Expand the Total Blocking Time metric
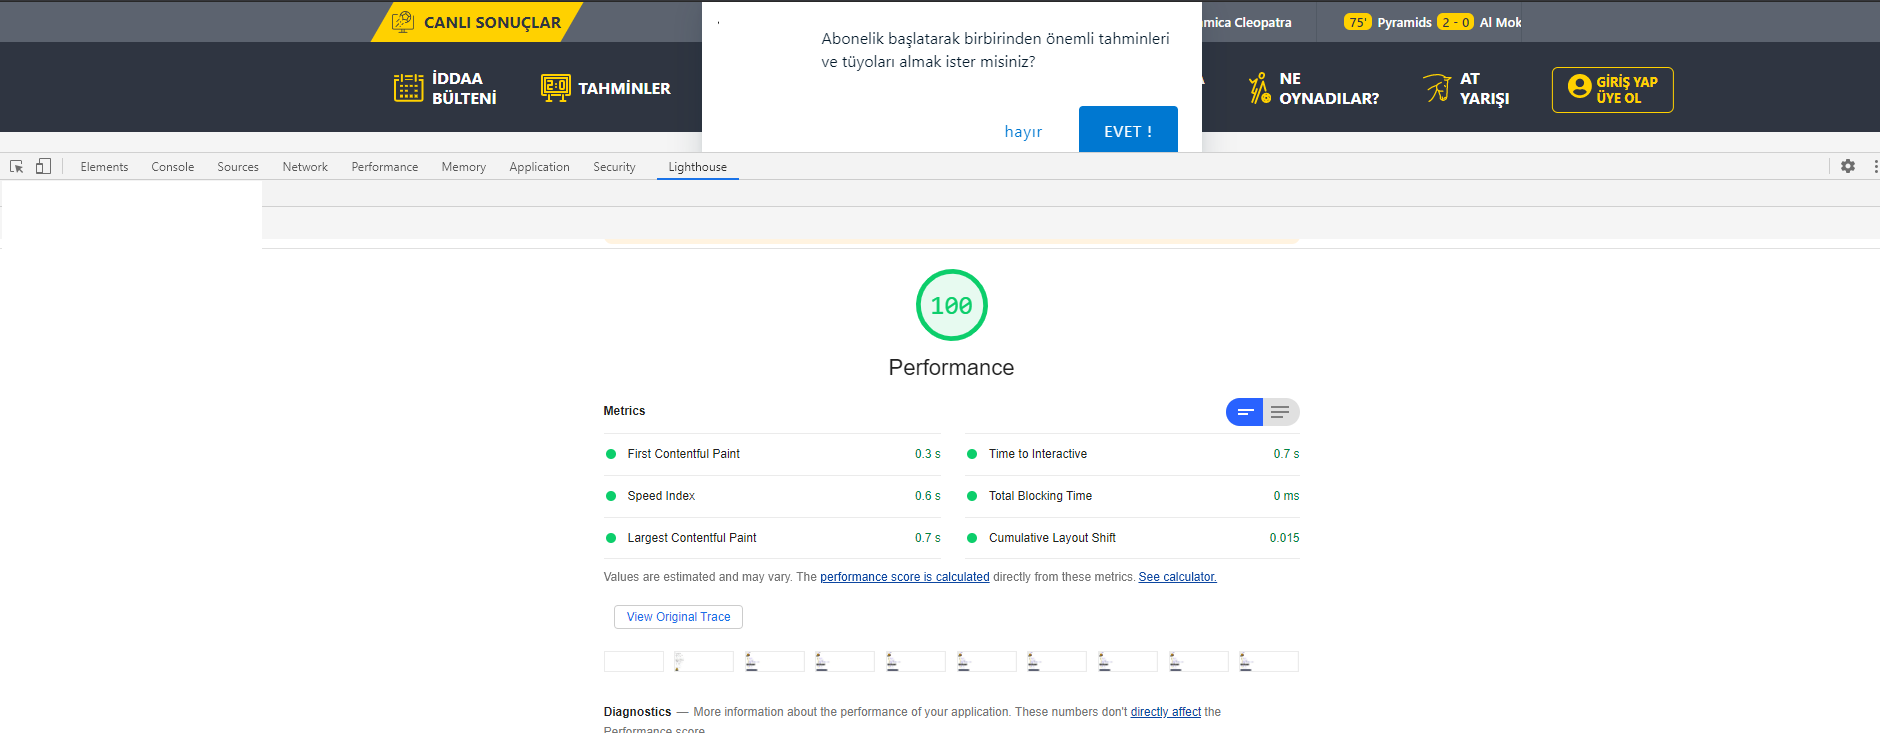 click(1132, 496)
